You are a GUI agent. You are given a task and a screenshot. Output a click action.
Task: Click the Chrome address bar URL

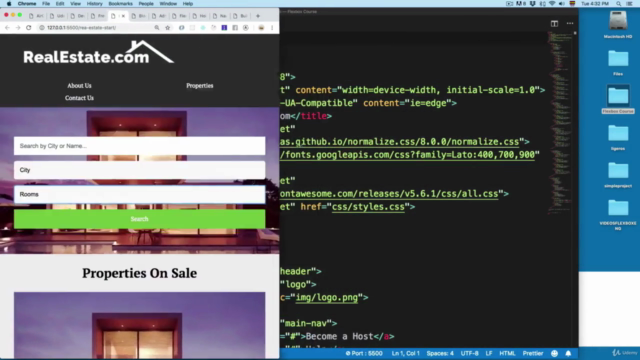[82, 28]
